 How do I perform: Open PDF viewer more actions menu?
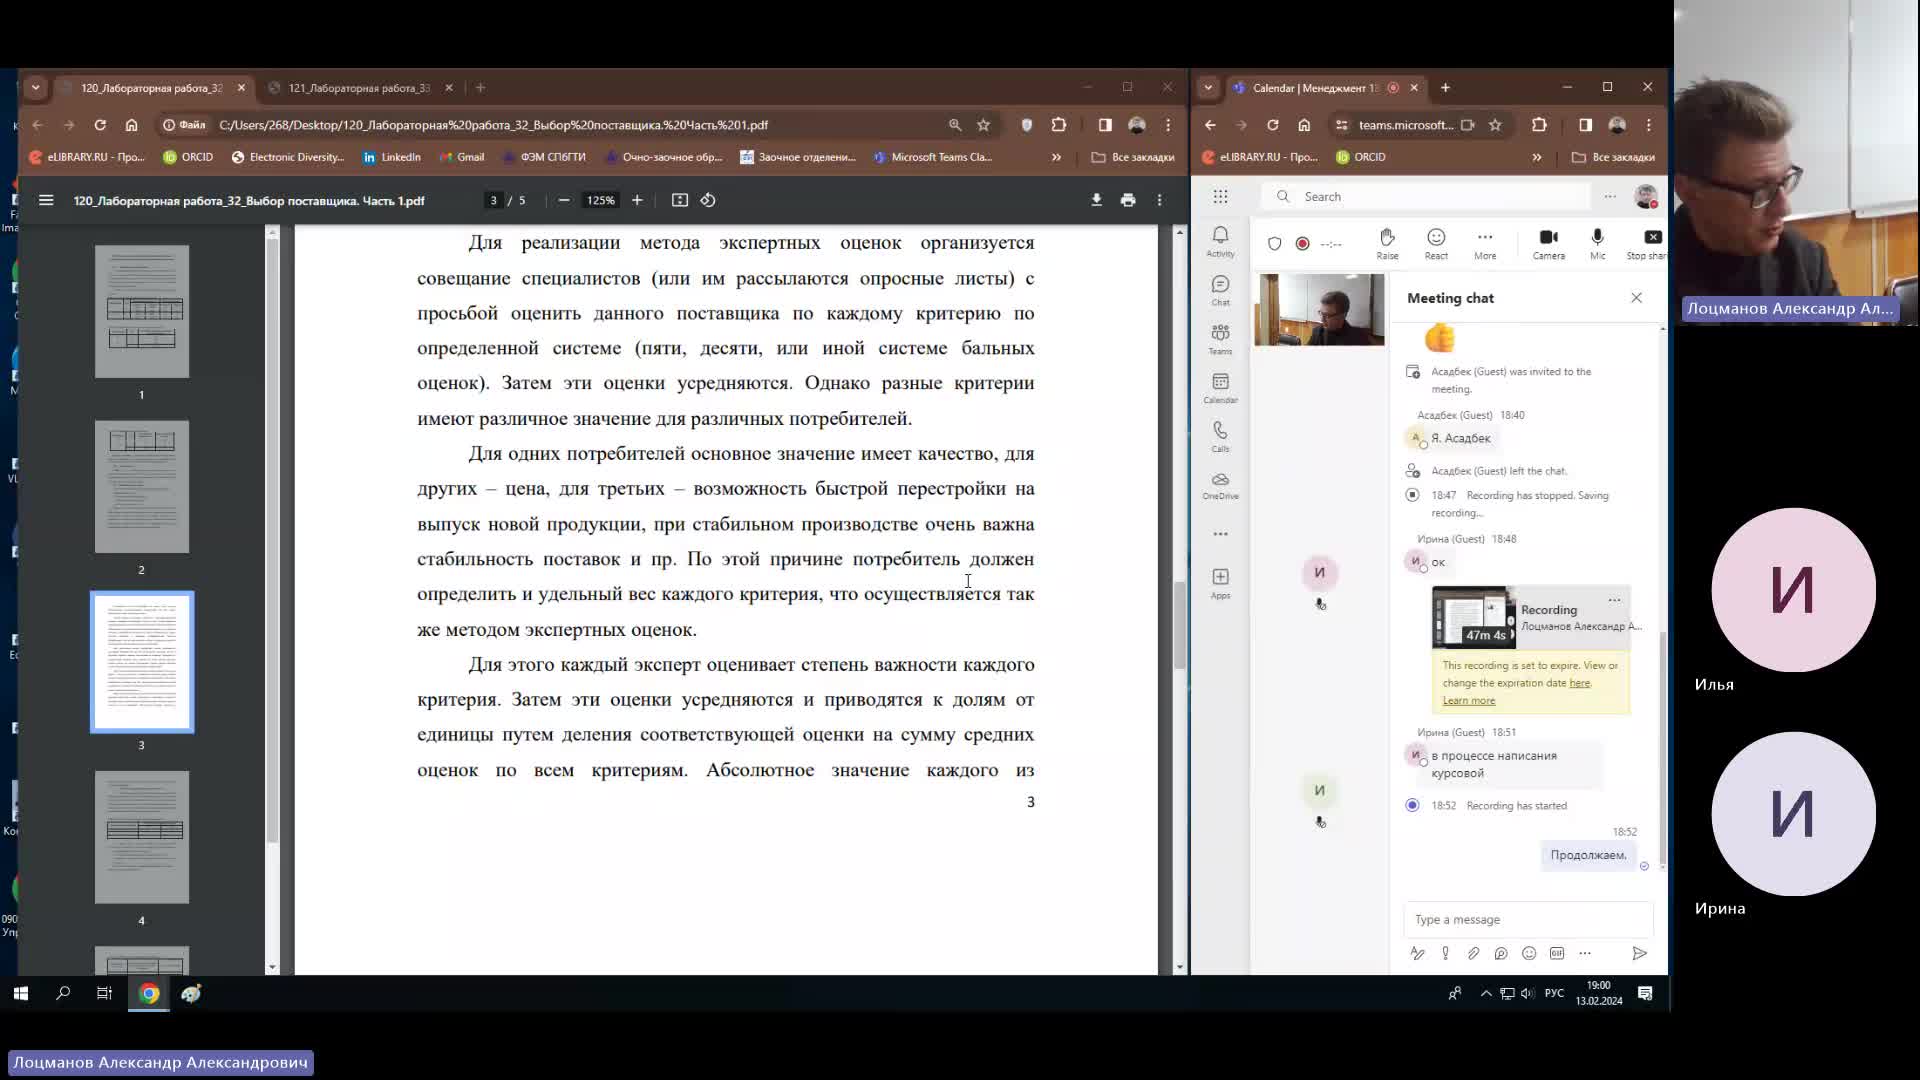click(x=1160, y=200)
